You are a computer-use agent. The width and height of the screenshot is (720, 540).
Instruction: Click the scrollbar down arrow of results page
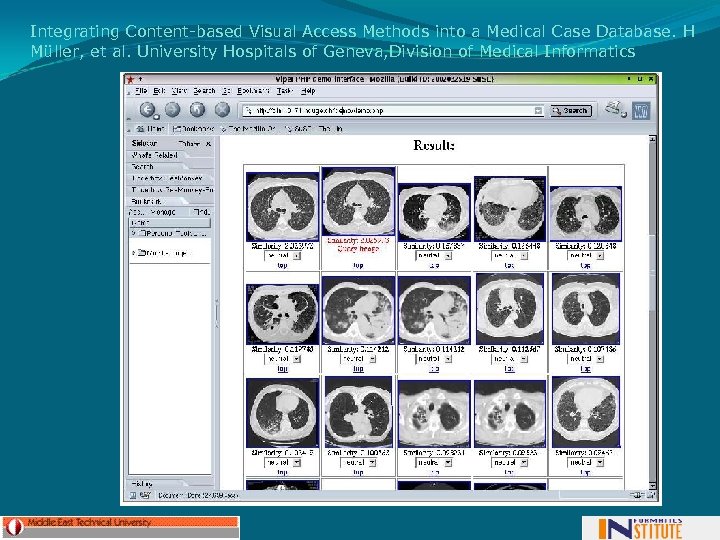coord(652,485)
